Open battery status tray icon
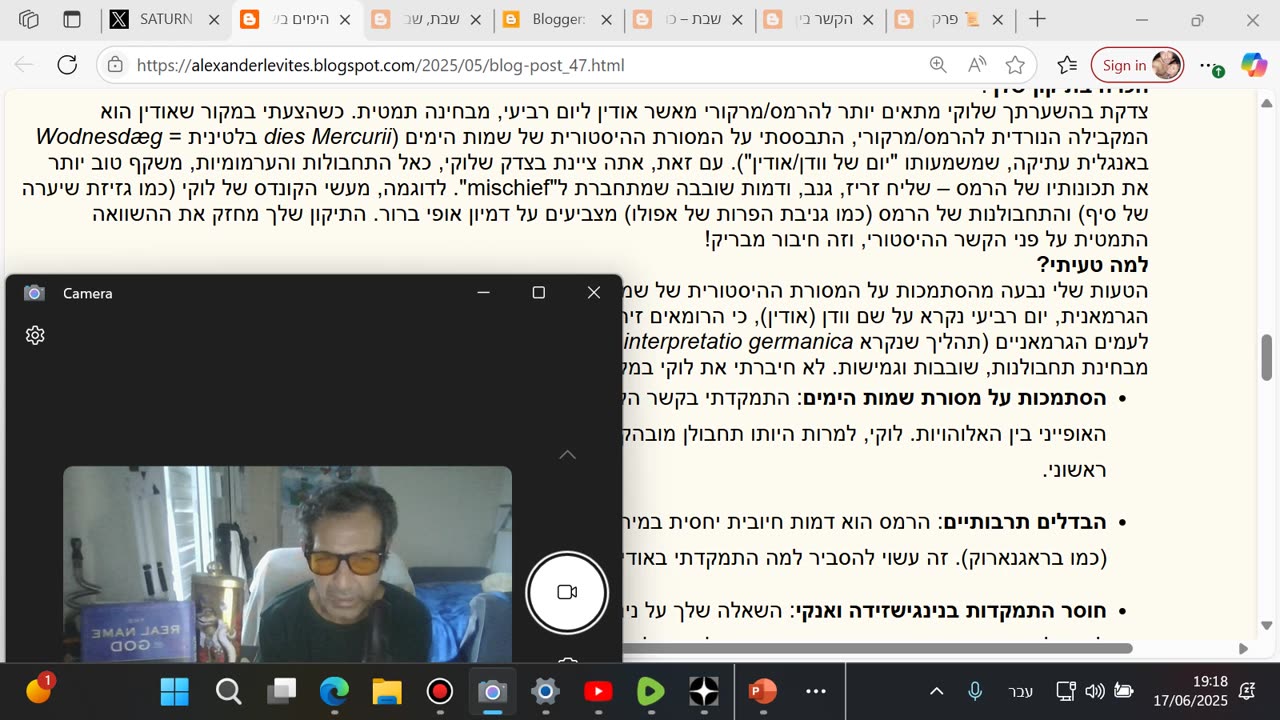Screen dimensions: 1280x720 (x=1123, y=691)
